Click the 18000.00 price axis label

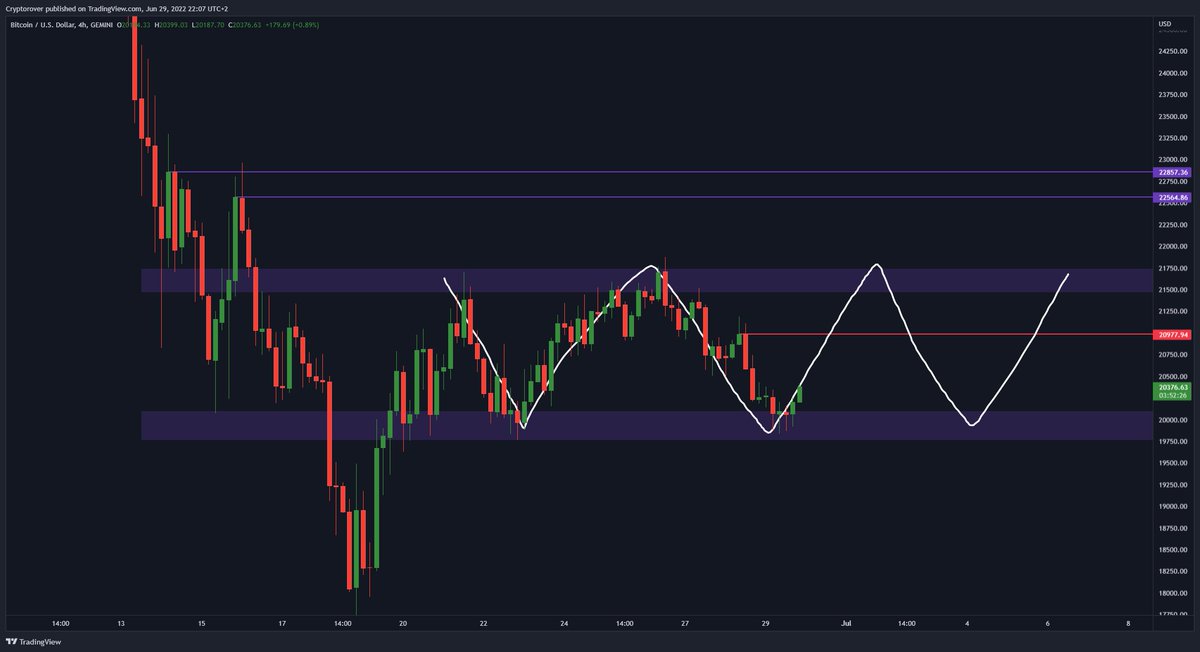point(1172,593)
